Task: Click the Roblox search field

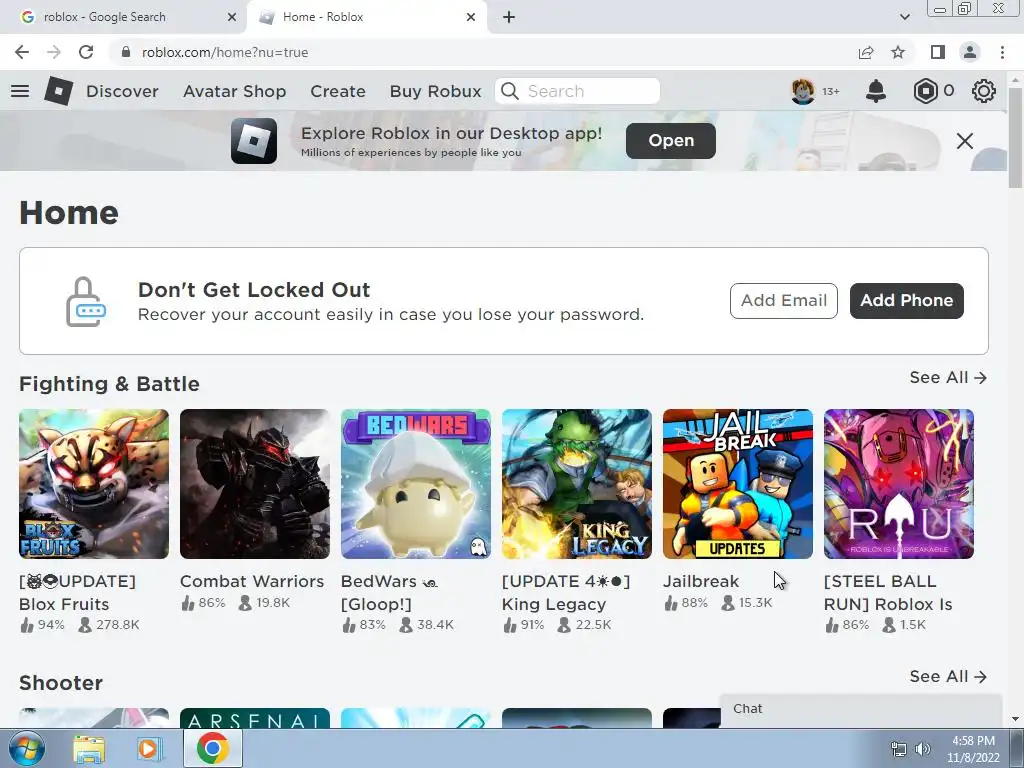Action: (578, 91)
